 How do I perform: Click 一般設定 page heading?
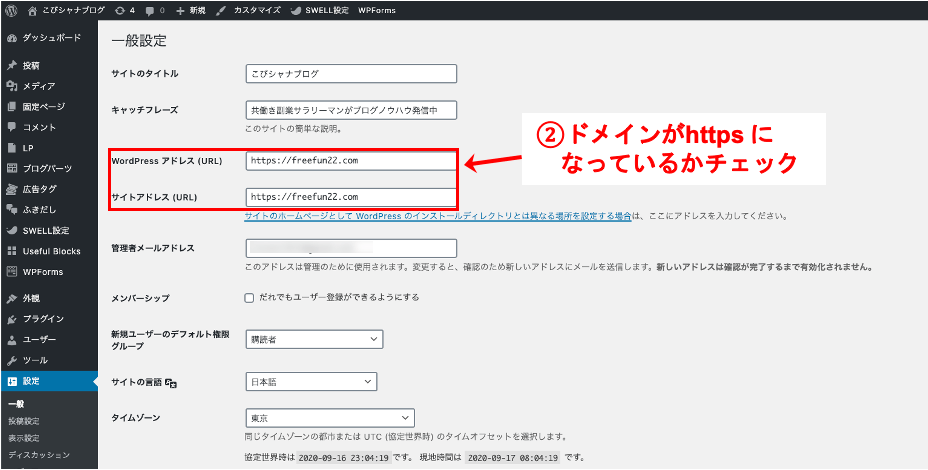tap(139, 41)
